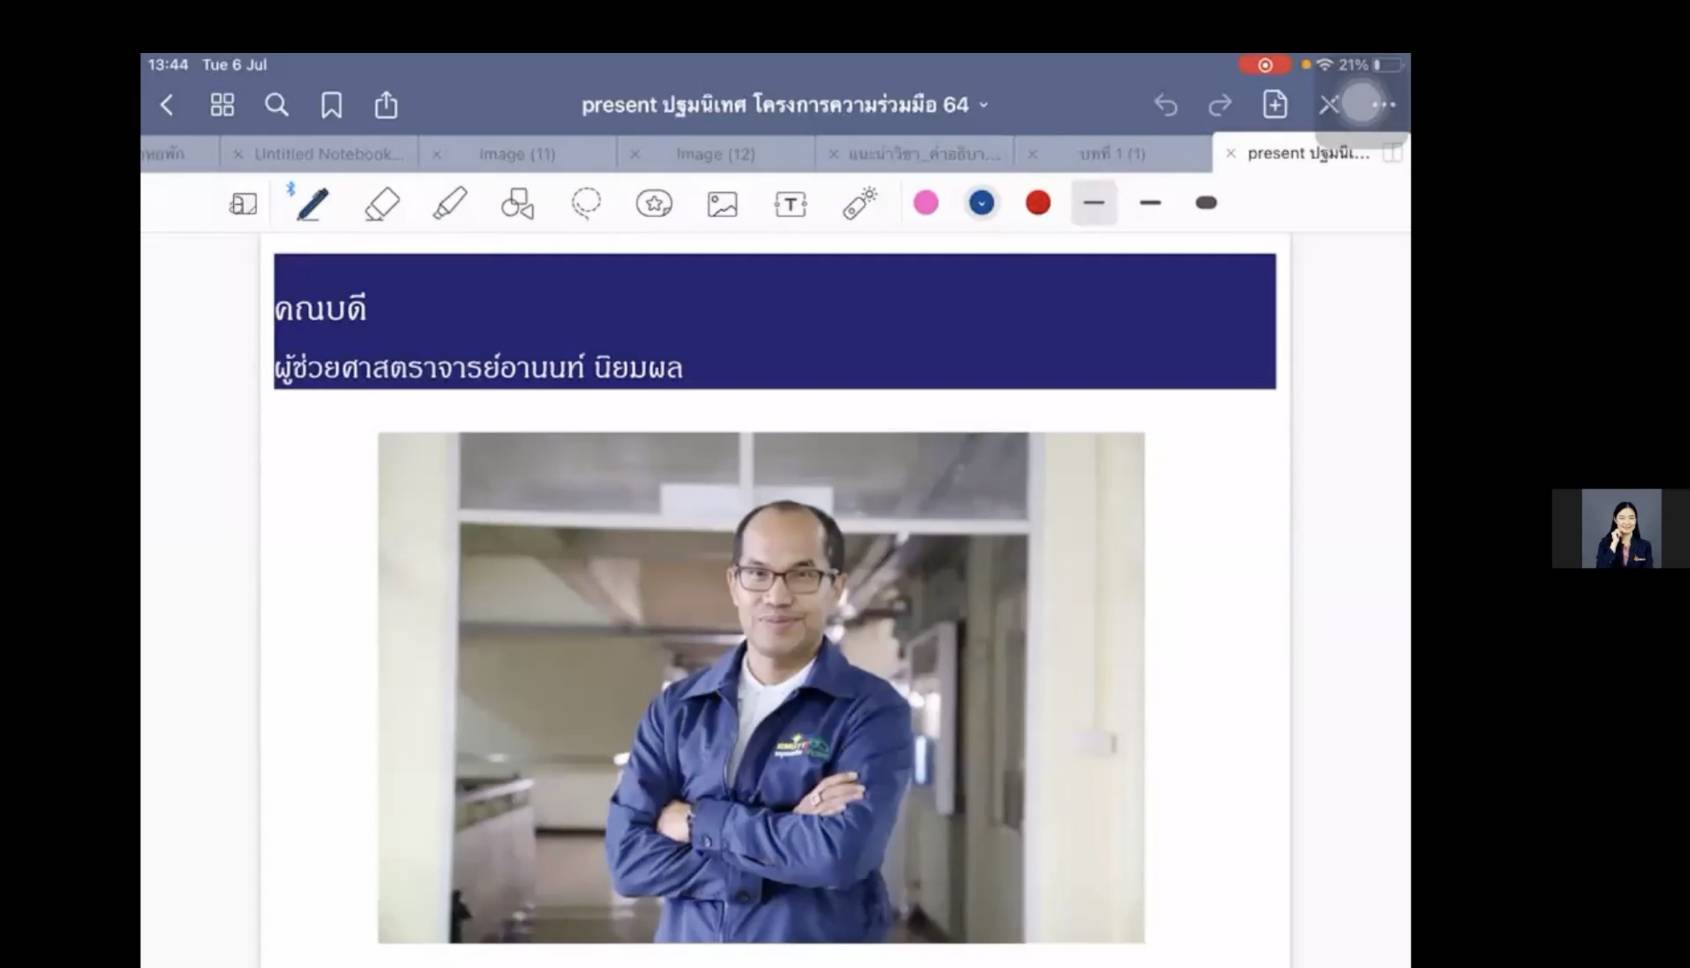
Task: Click the sign language interpreter video thumbnail
Action: coord(1621,529)
